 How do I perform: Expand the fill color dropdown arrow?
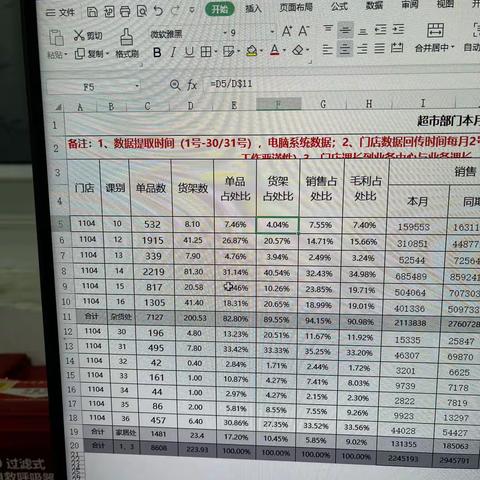[x=261, y=51]
